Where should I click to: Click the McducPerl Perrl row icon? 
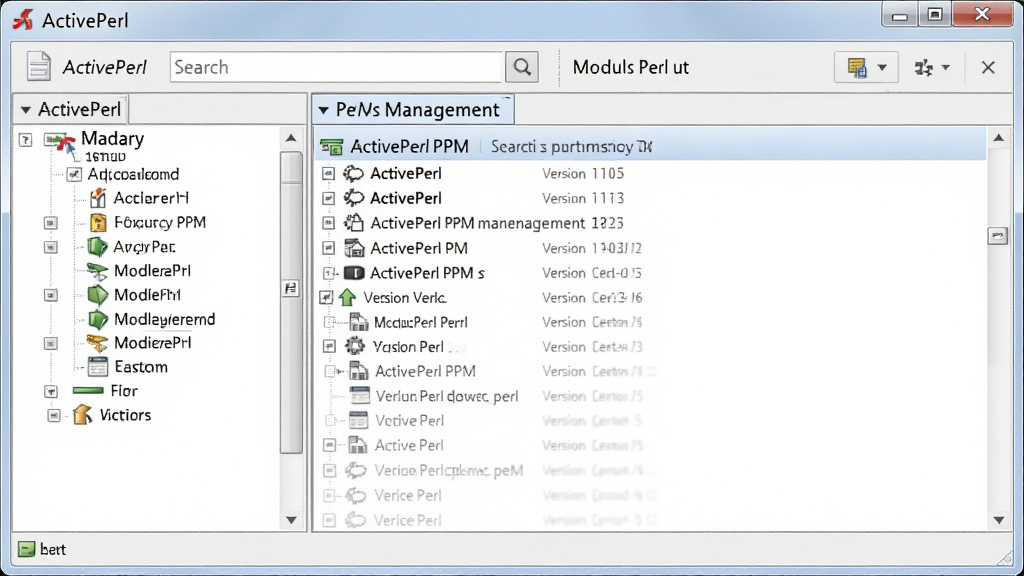[x=359, y=322]
